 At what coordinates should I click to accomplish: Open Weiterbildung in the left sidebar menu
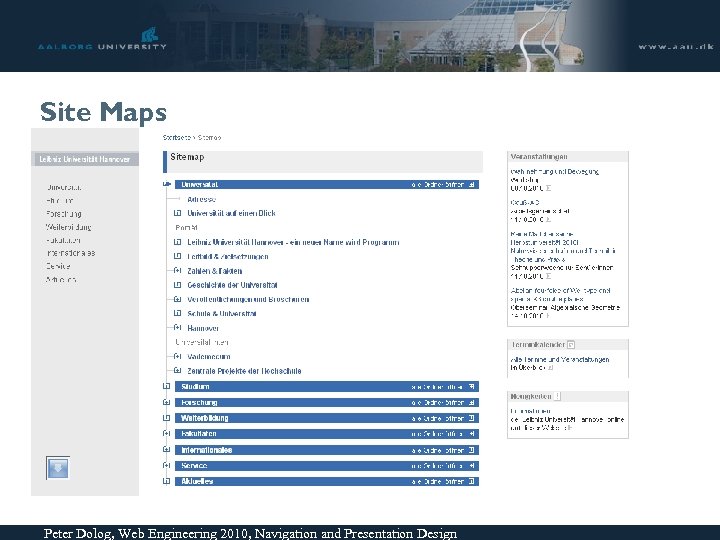point(68,227)
